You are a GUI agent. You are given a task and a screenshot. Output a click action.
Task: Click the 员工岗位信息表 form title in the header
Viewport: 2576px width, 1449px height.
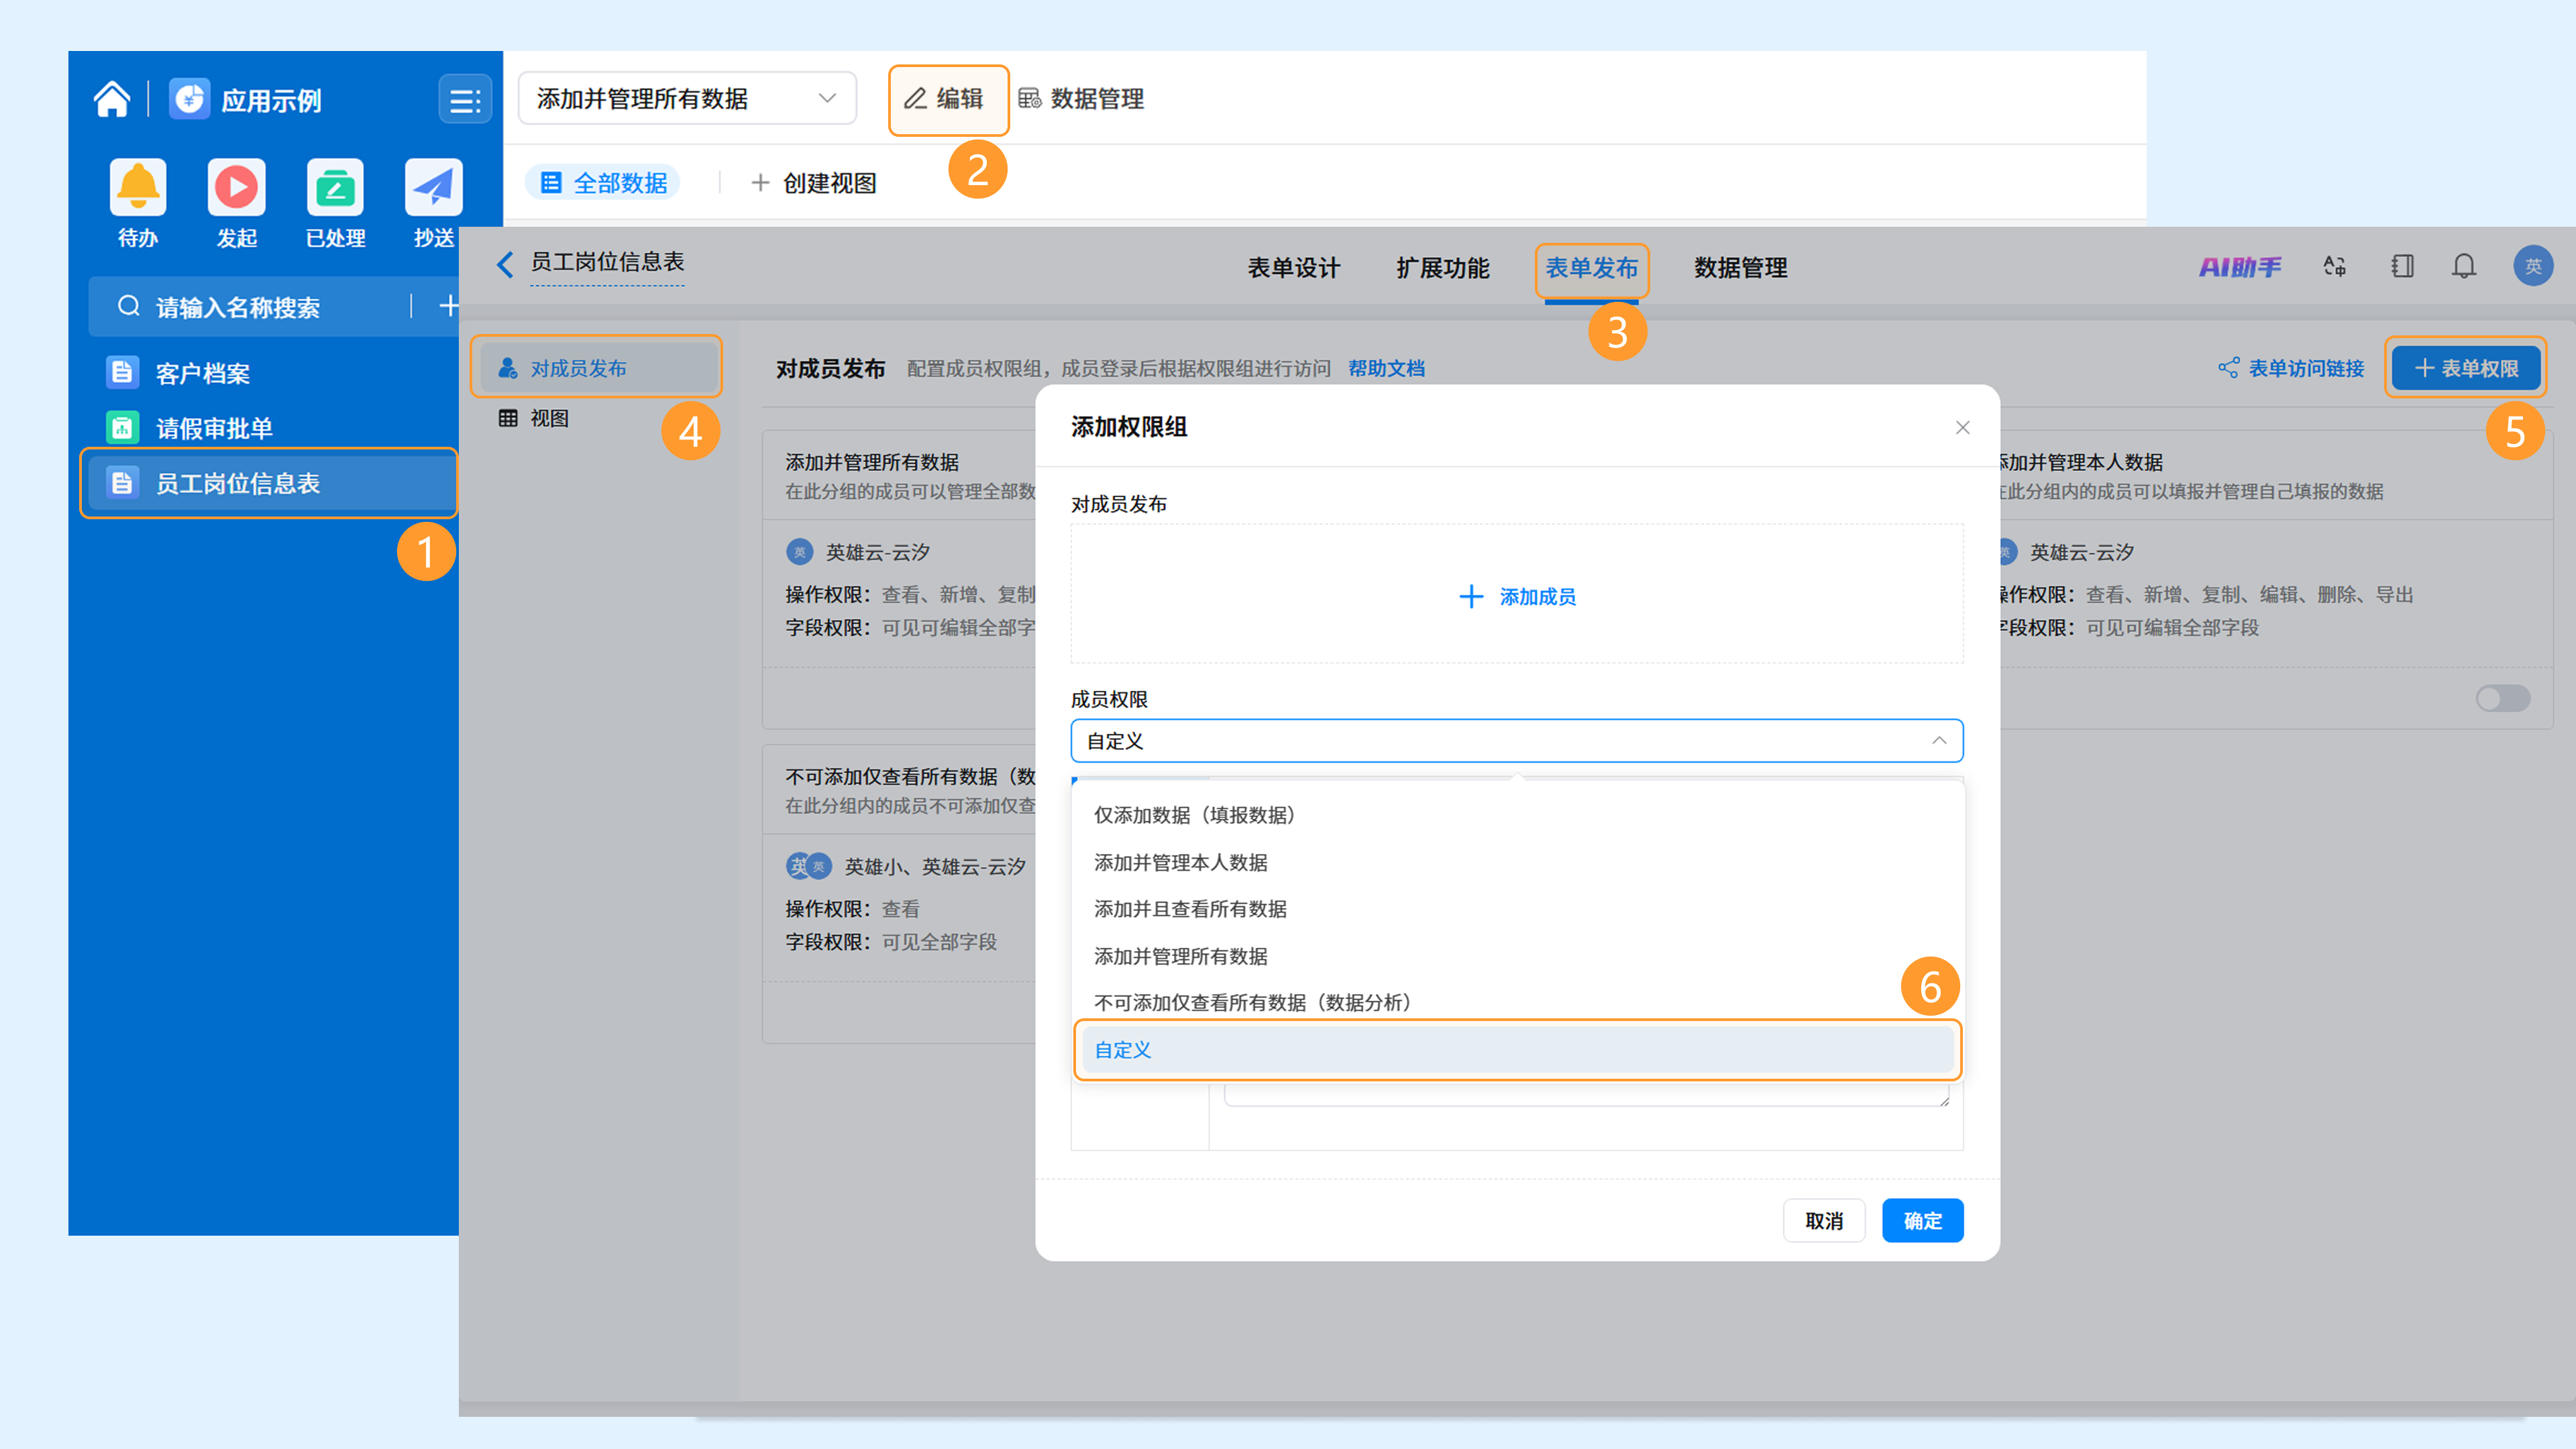click(x=607, y=262)
